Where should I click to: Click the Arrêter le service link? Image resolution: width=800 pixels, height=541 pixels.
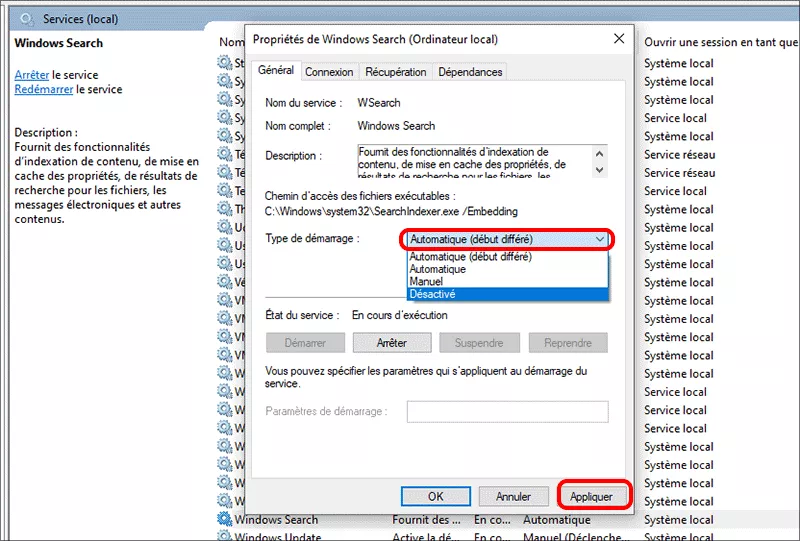(31, 75)
